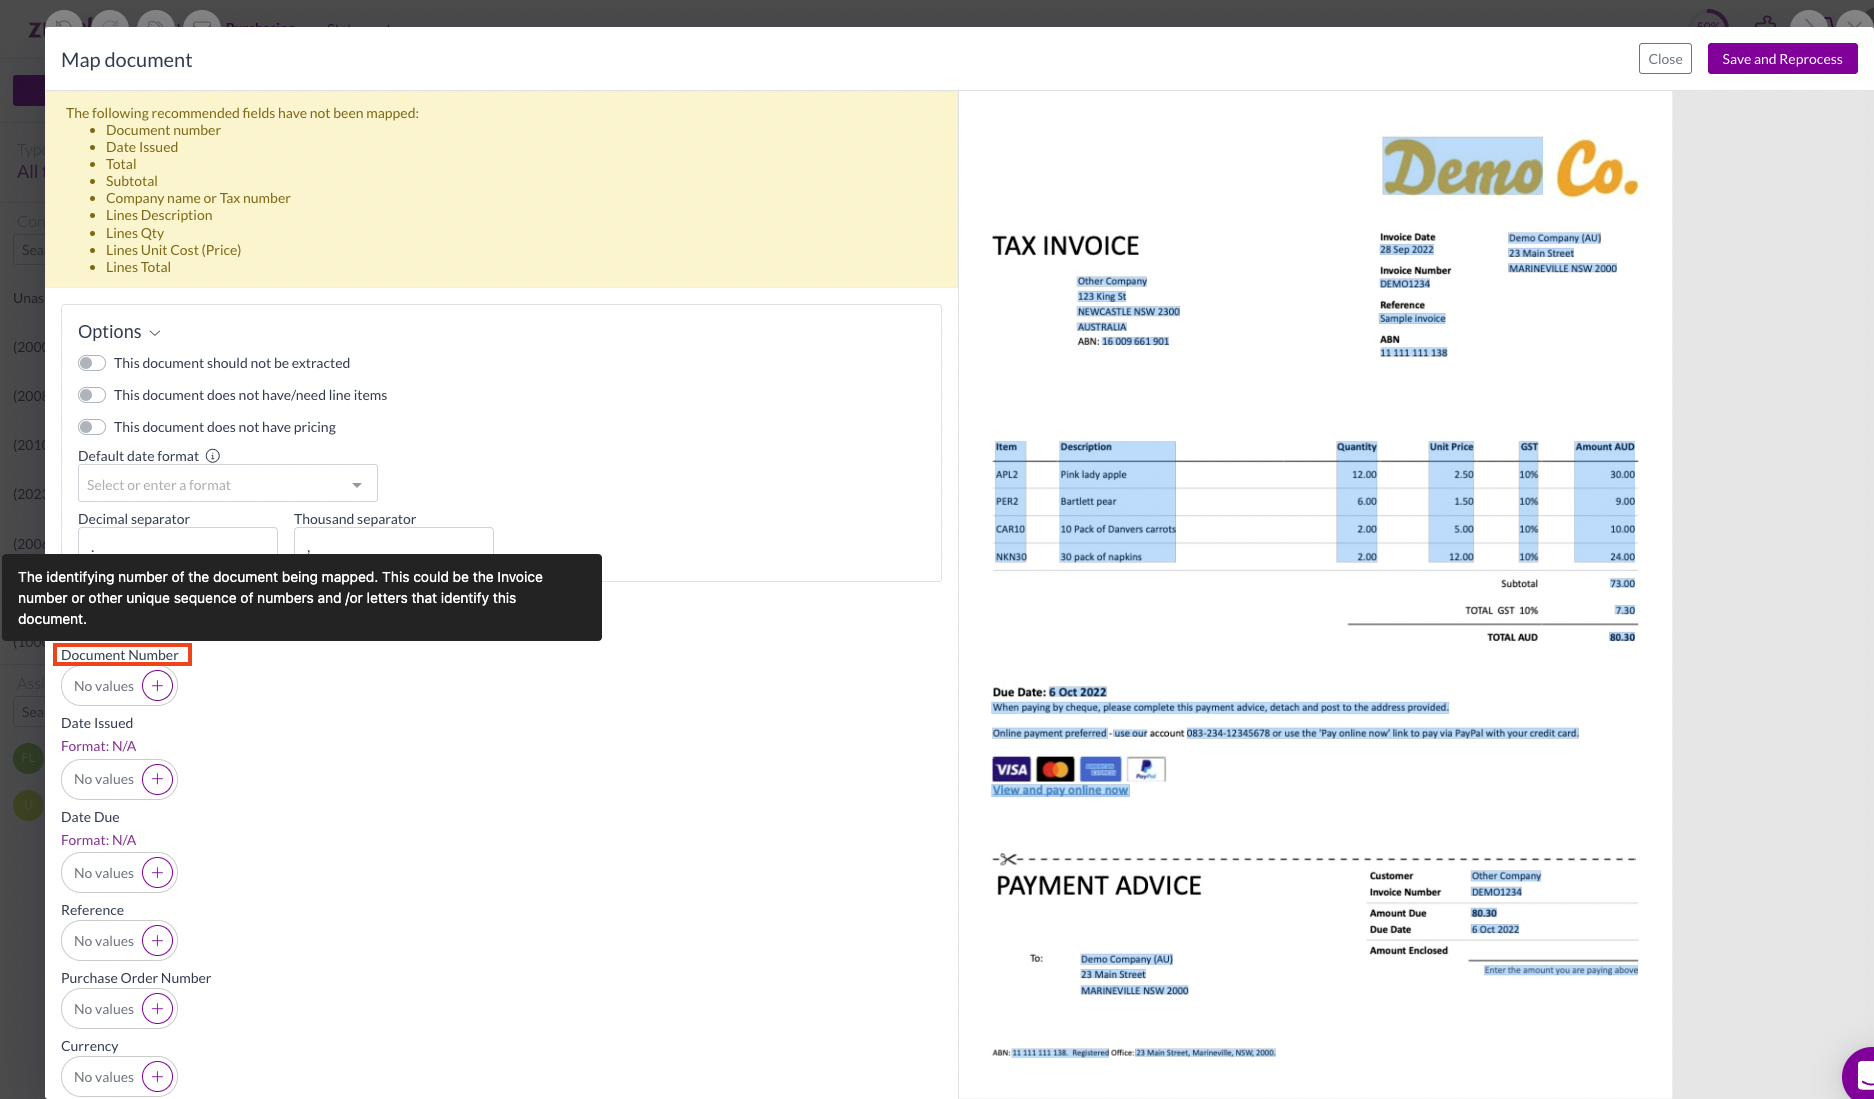
Task: Select invoice number 'DEMO1234' under Invoice Number heading
Action: (1405, 284)
